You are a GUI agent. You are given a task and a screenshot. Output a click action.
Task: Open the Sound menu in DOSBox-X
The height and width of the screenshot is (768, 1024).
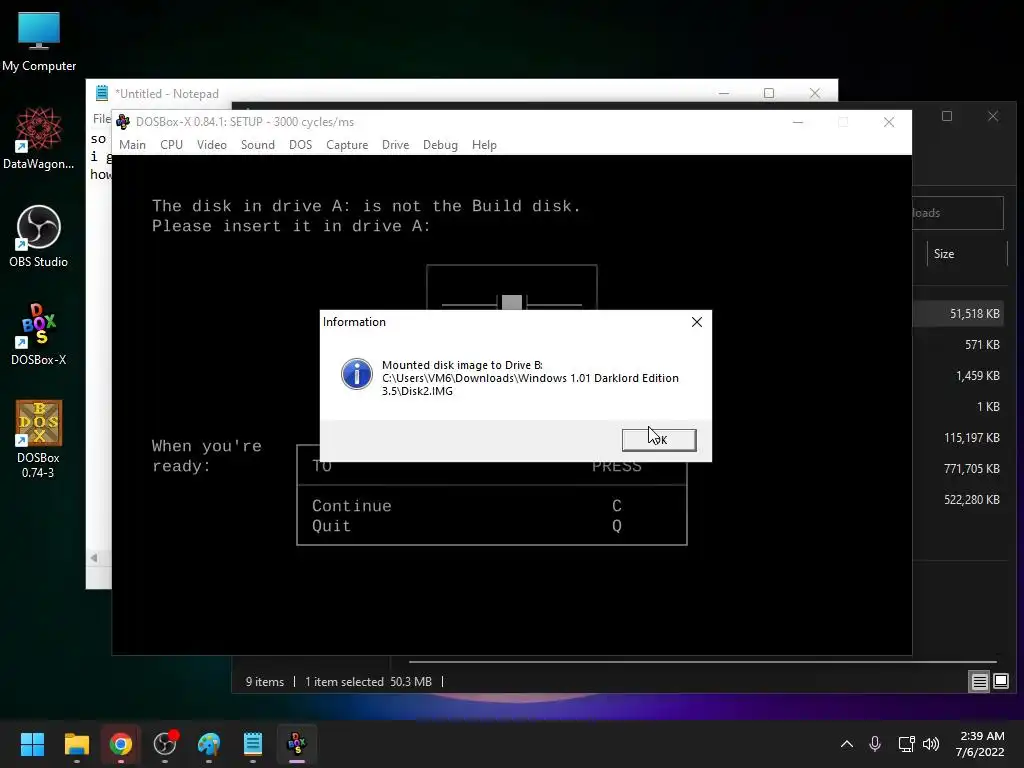coord(258,145)
